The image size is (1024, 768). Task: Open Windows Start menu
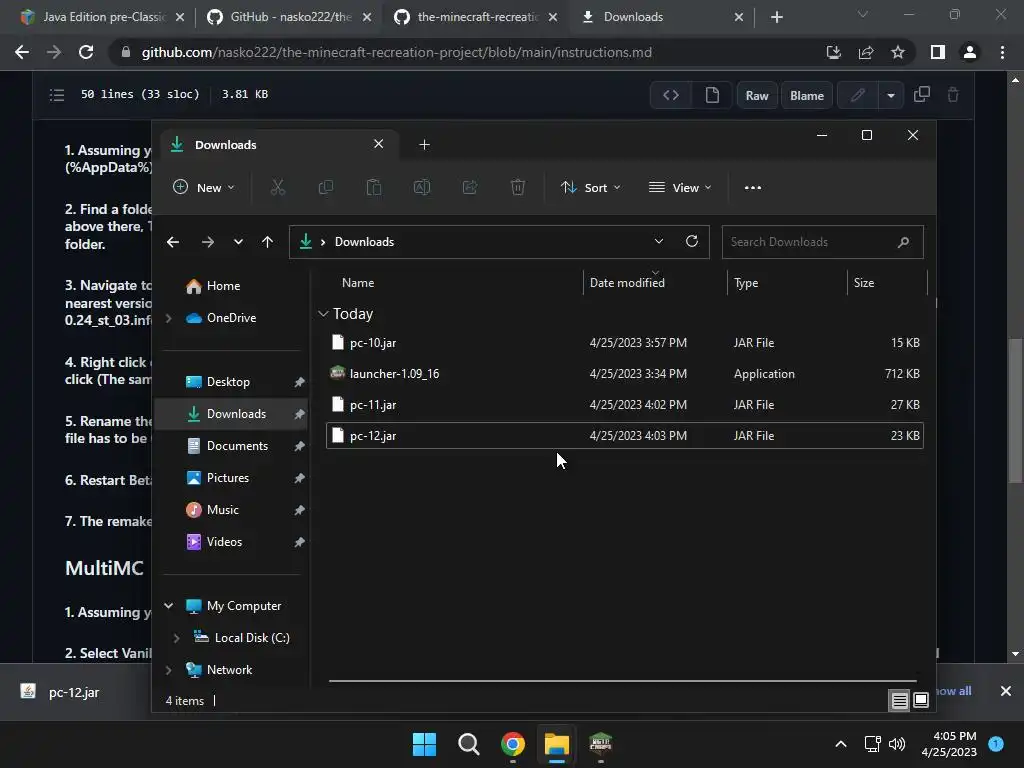(x=424, y=744)
